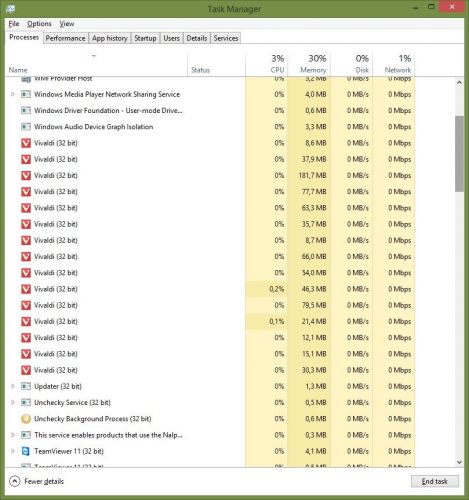This screenshot has height=500, width=469.
Task: Switch to the Performance tab
Action: [x=65, y=38]
